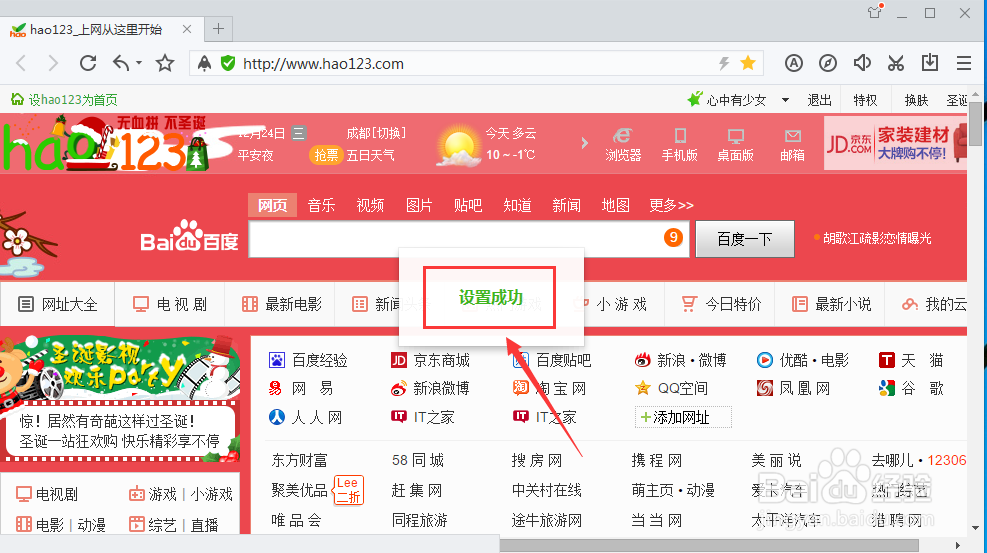The image size is (987, 553).
Task: Open the 最新小说 nav item
Action: 832,304
